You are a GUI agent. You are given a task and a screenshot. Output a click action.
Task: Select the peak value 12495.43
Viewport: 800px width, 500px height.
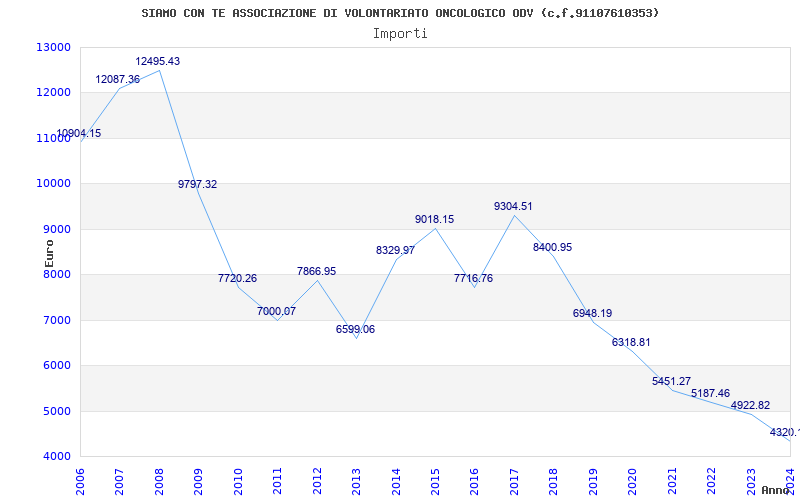coord(158,61)
